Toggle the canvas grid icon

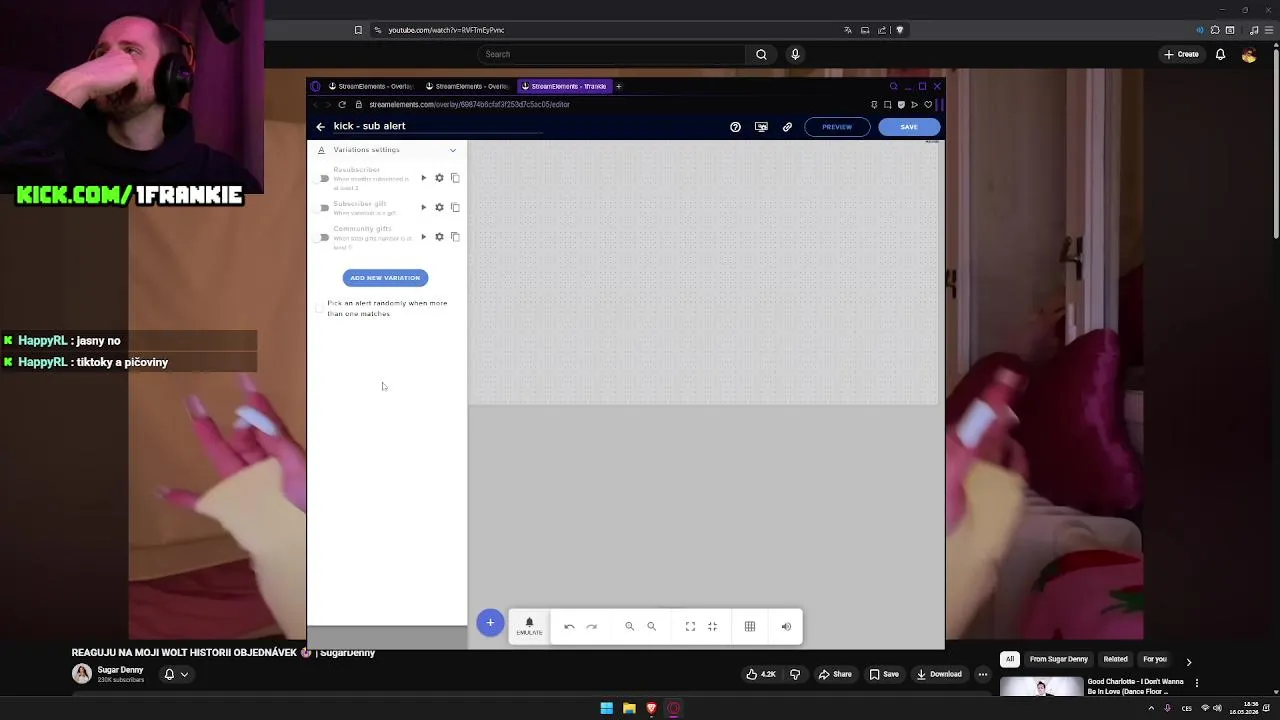pyautogui.click(x=750, y=627)
